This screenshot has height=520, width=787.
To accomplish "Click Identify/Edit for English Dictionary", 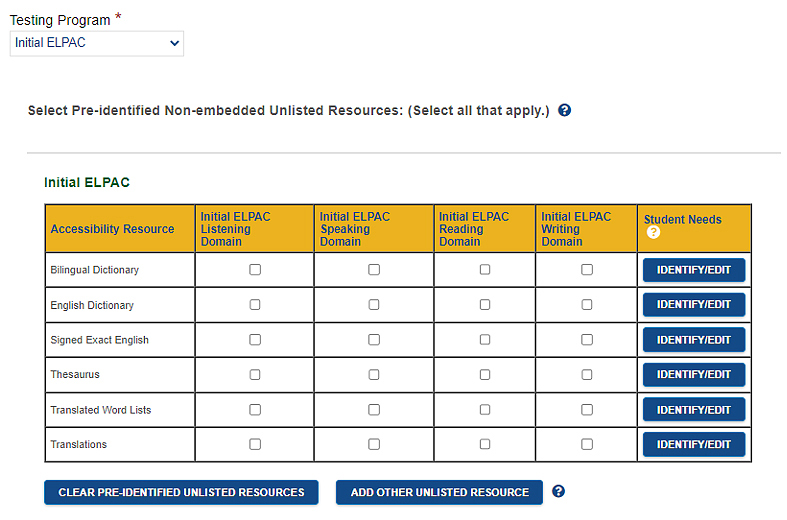I will coord(694,305).
